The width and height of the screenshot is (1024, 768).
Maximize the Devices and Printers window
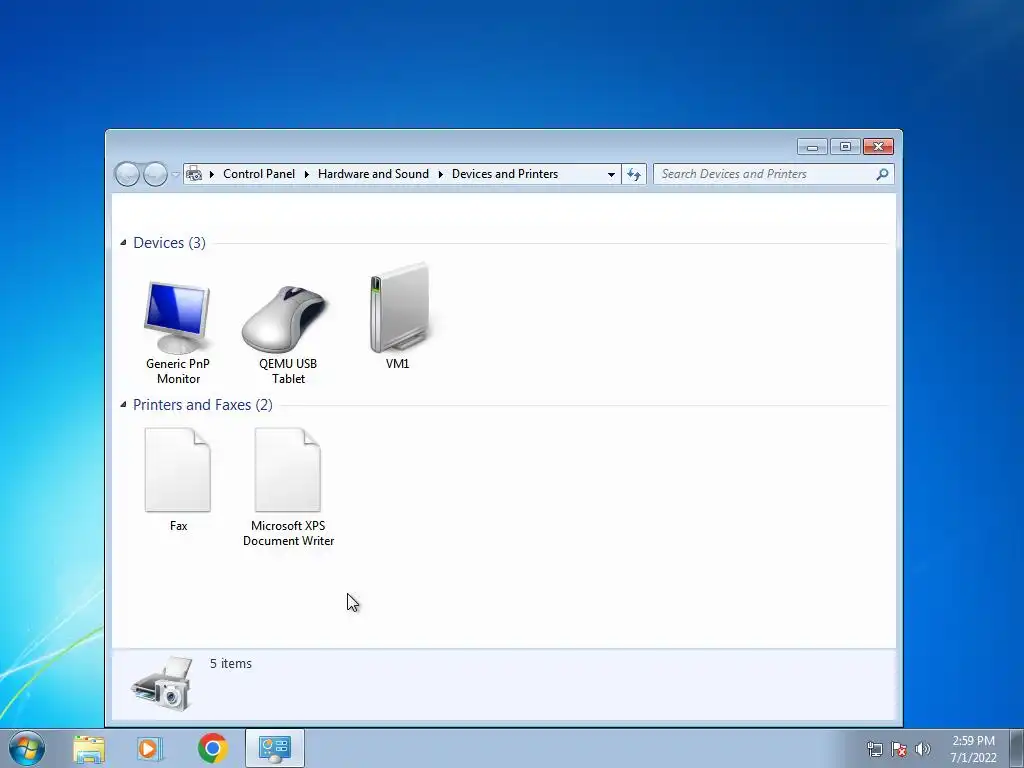point(845,147)
